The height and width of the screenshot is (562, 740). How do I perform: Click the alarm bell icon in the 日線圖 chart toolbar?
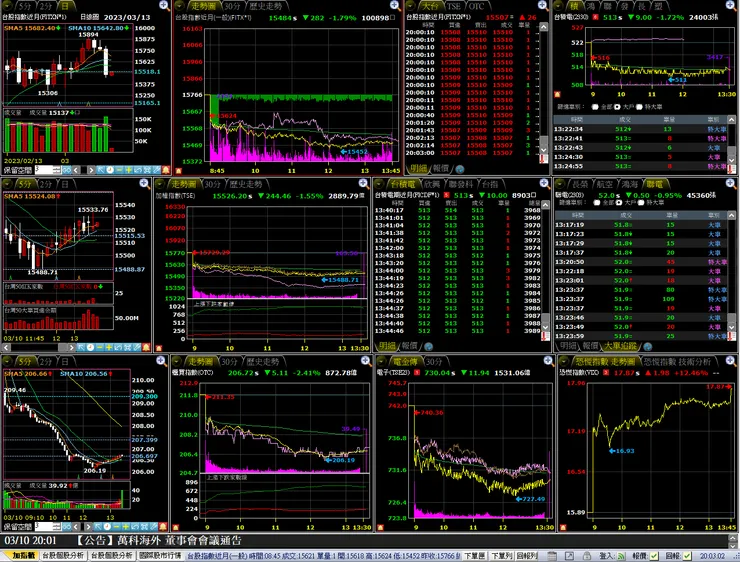coord(166,170)
